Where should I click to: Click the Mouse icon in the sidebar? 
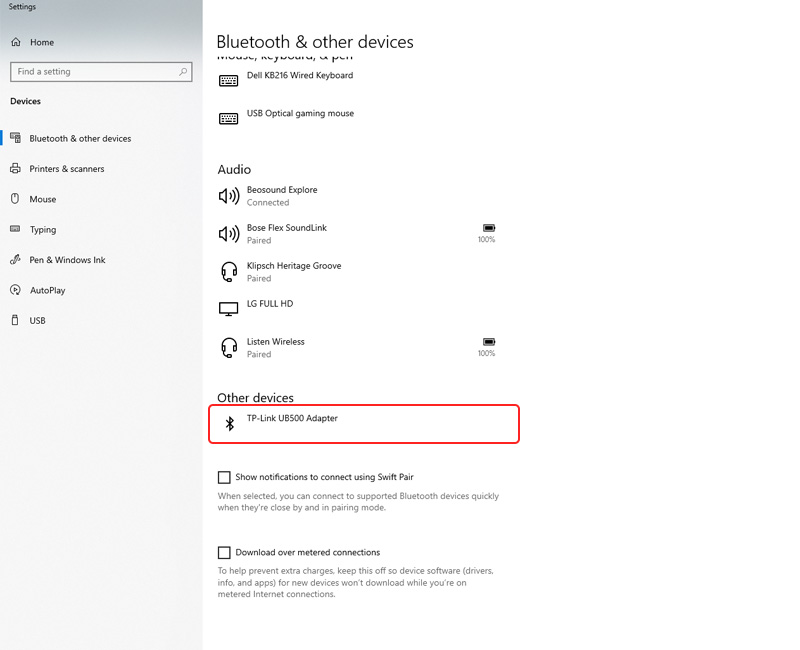click(x=15, y=198)
